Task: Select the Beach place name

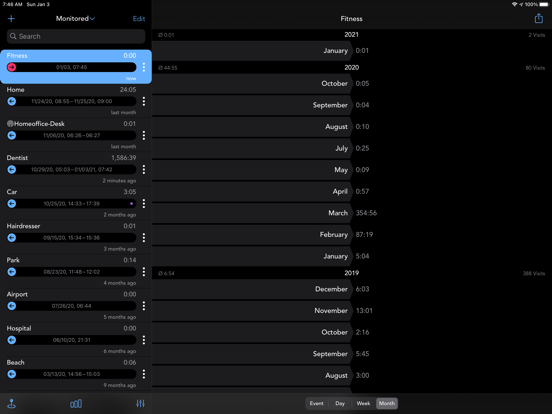Action: (15, 363)
